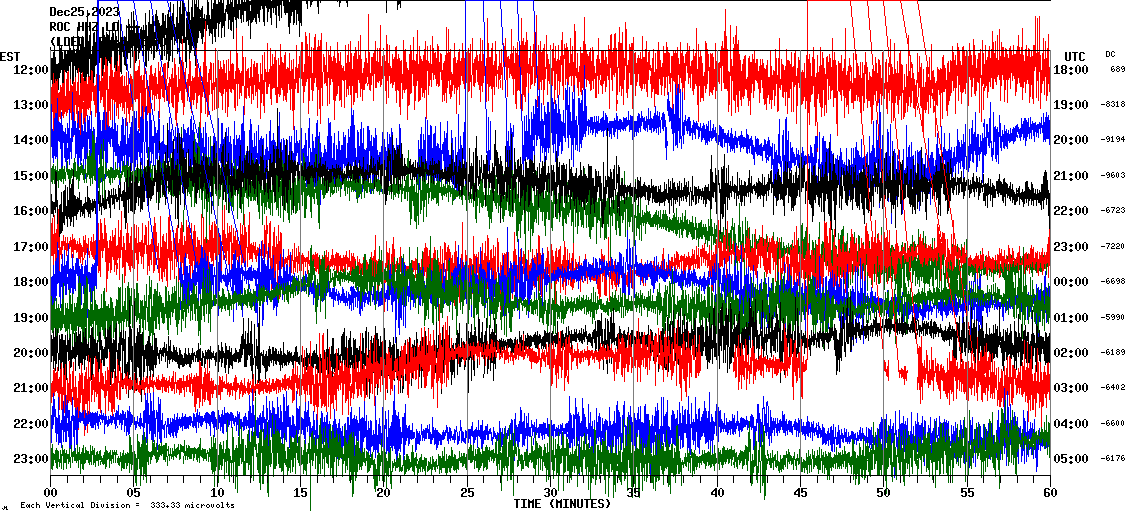Pick the 20:00 EST row label
Viewport: 1130px width, 519px height.
[31, 353]
